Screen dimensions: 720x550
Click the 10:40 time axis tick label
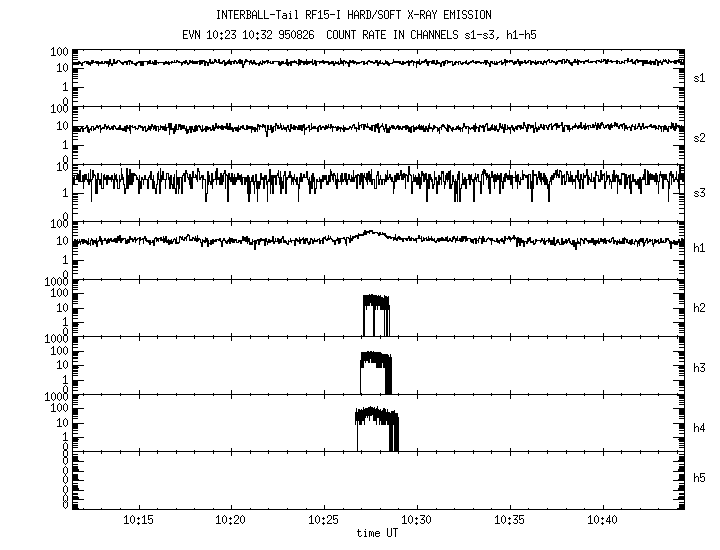pos(603,521)
